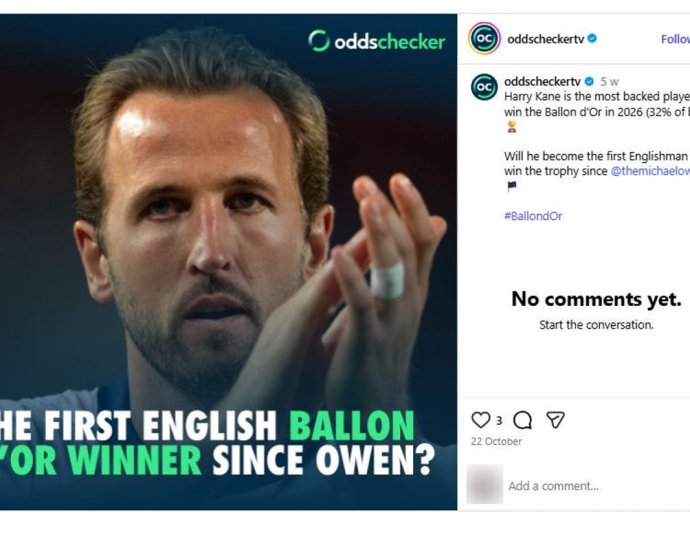View the list of 3 likes
The height and width of the screenshot is (550, 690).
coord(499,421)
